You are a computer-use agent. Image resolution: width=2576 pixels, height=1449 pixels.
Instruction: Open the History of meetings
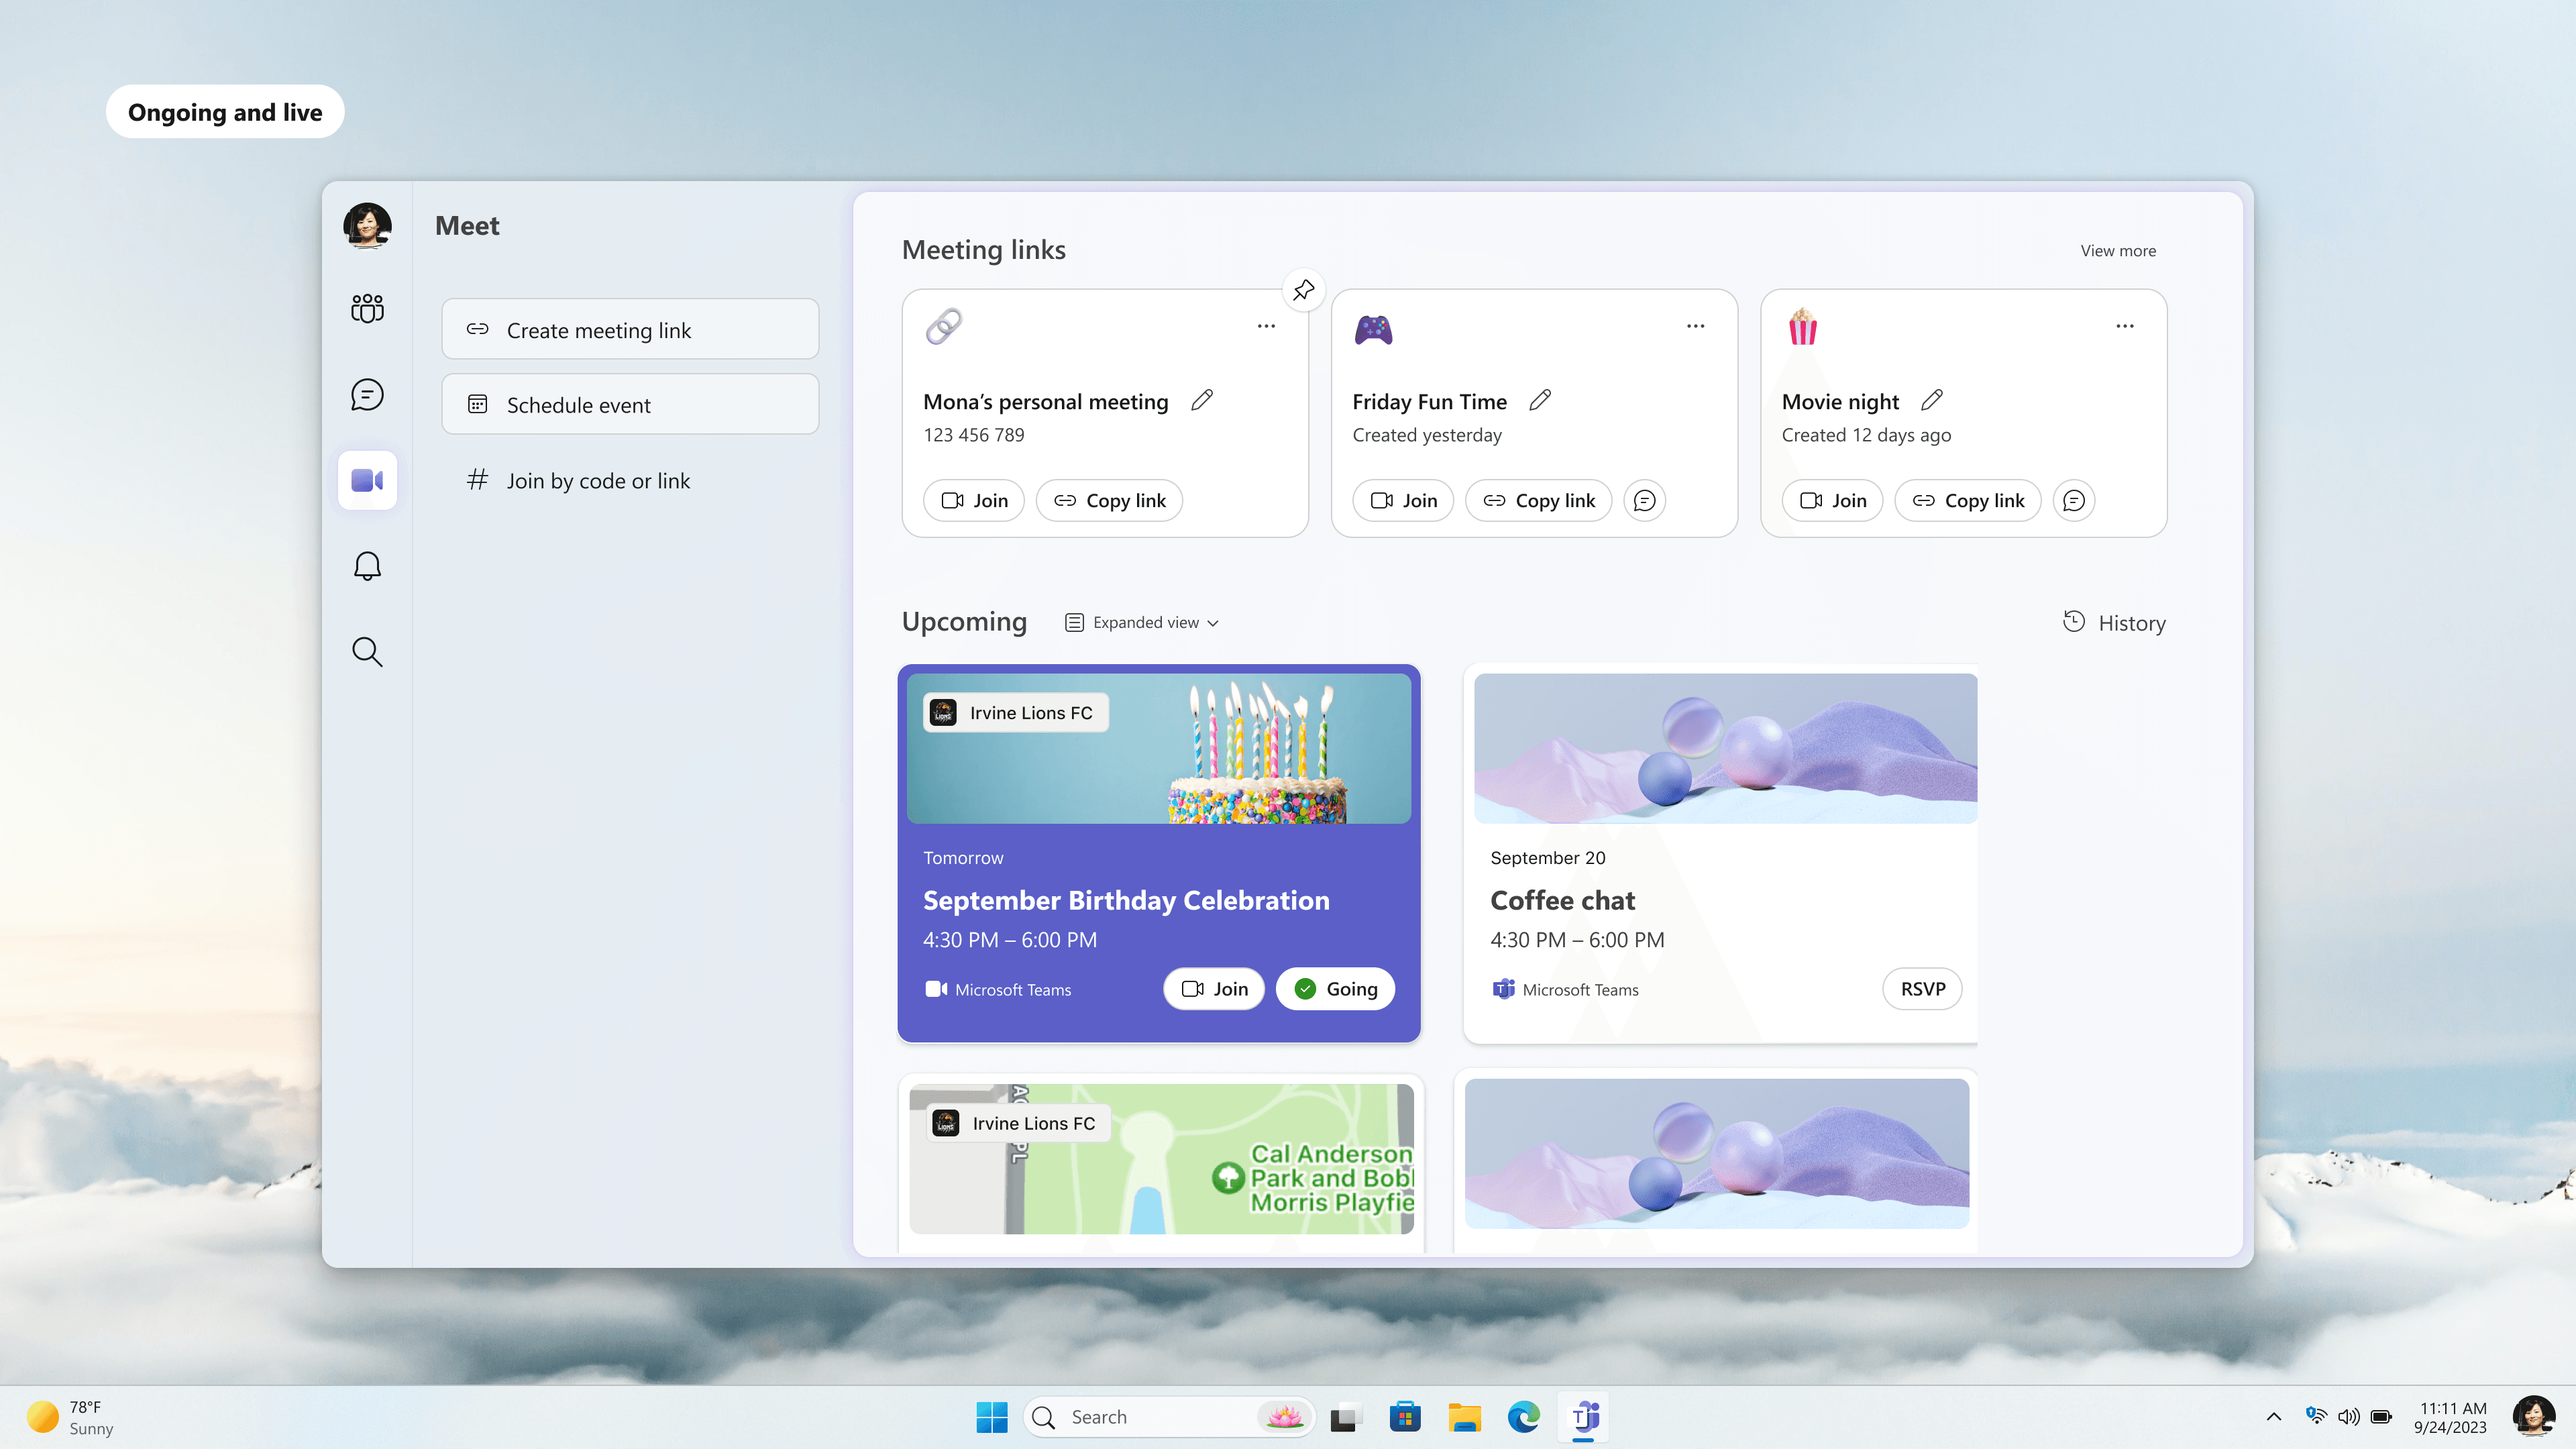point(2114,622)
